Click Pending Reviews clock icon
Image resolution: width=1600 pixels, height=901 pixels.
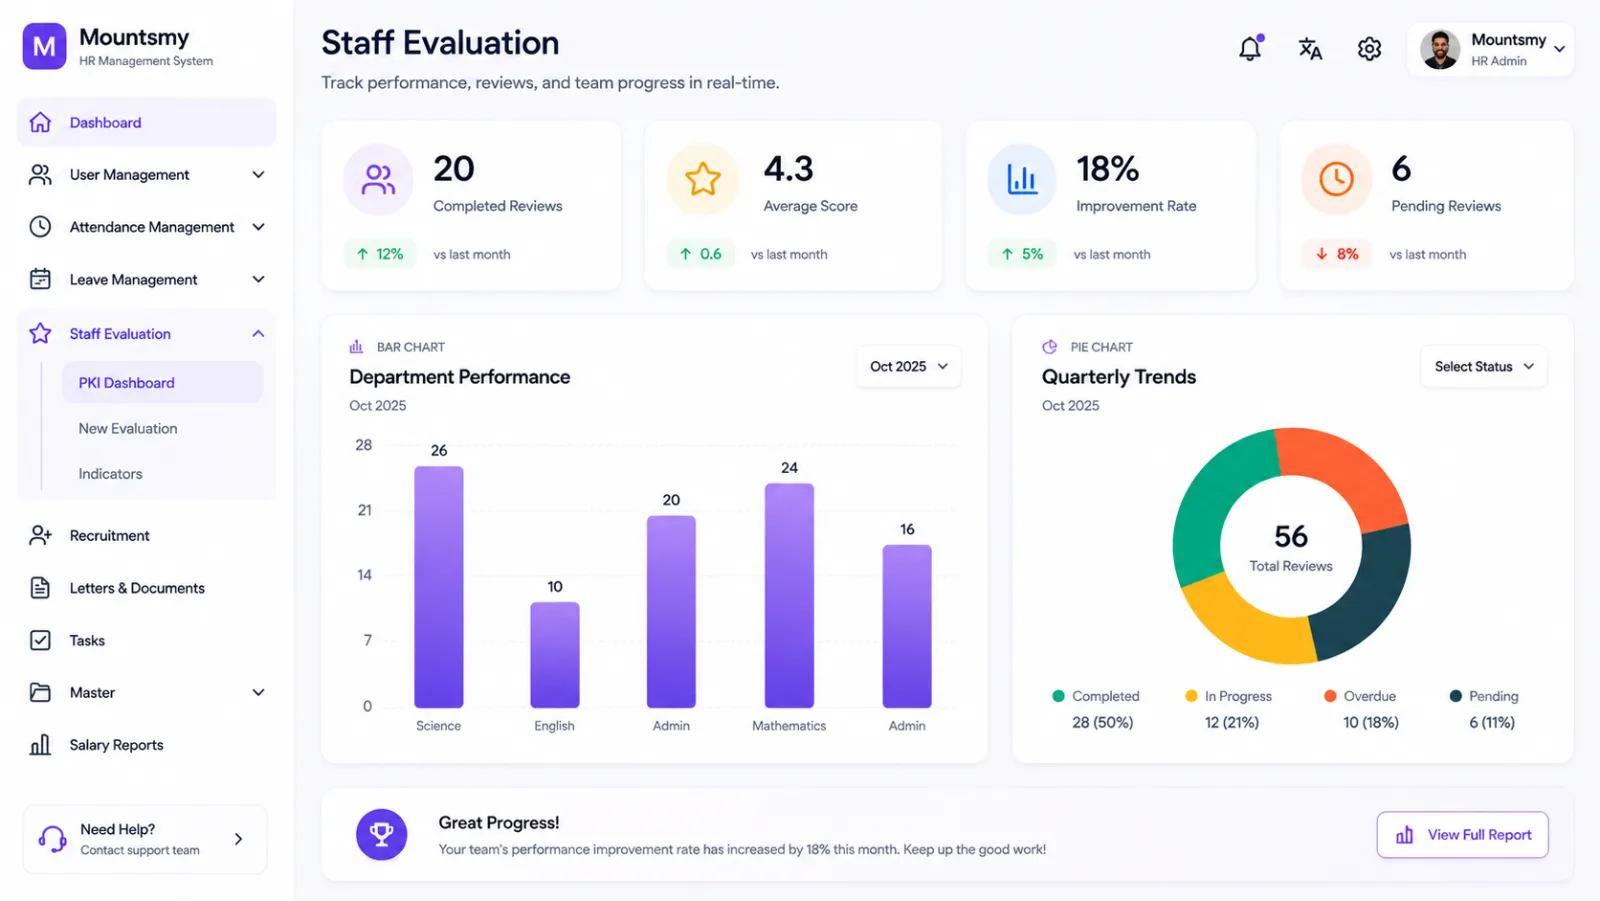(1336, 180)
